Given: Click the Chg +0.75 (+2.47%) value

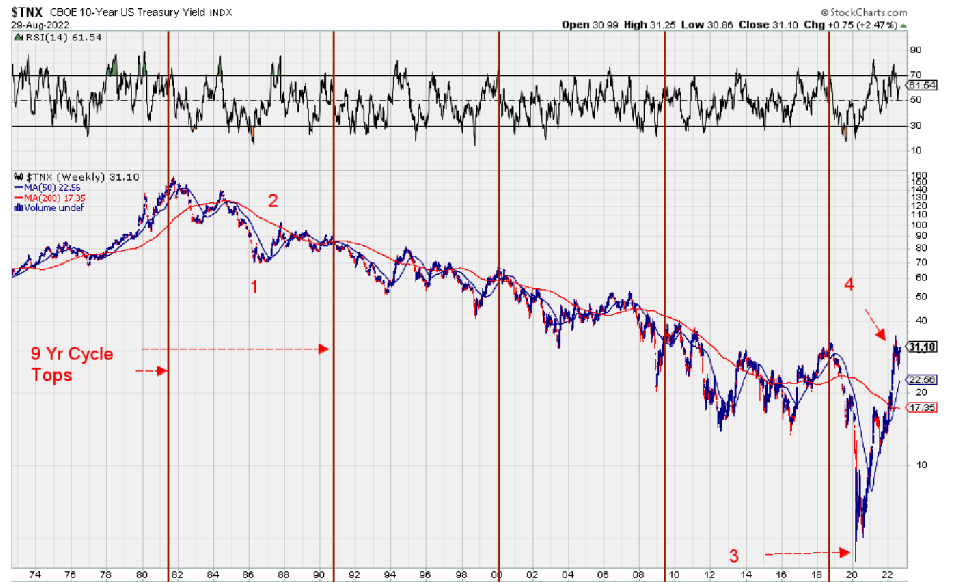Looking at the screenshot, I should click(850, 25).
